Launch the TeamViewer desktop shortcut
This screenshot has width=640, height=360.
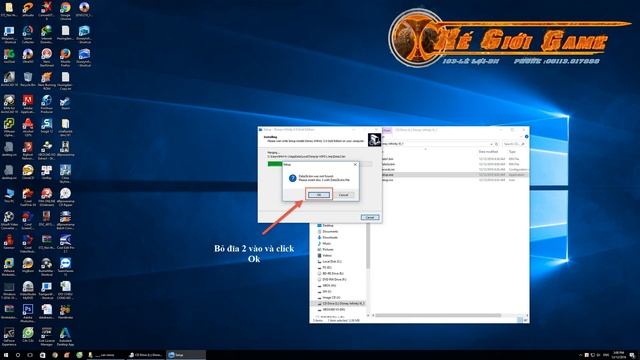[65, 266]
